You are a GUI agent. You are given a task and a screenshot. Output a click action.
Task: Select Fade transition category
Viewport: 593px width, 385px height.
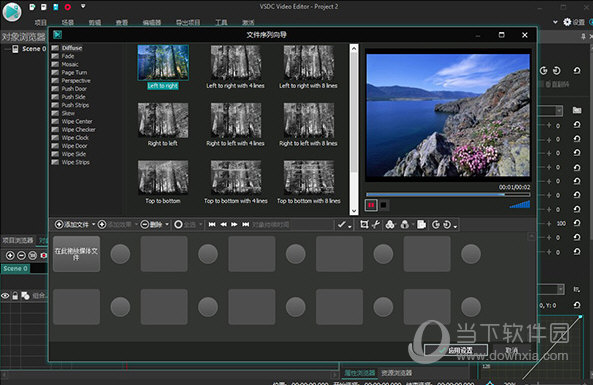63,56
